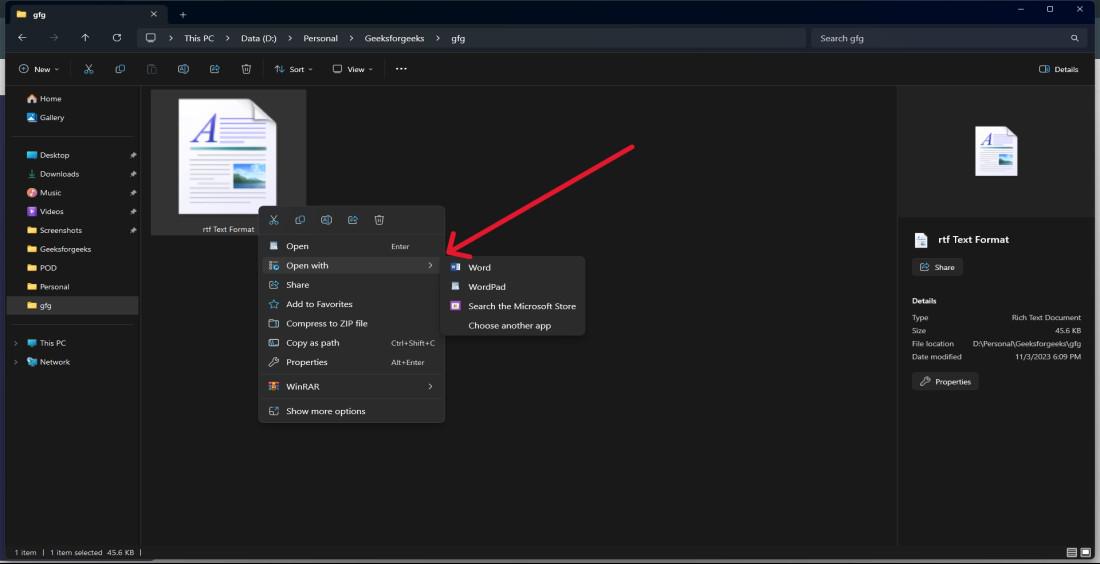Open a new tab with the plus button
This screenshot has width=1100, height=564.
click(x=182, y=14)
